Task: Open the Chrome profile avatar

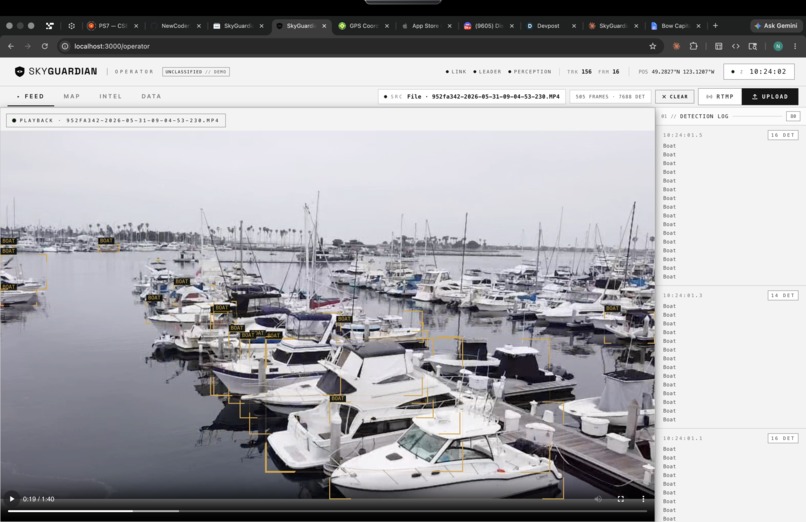Action: [x=778, y=46]
